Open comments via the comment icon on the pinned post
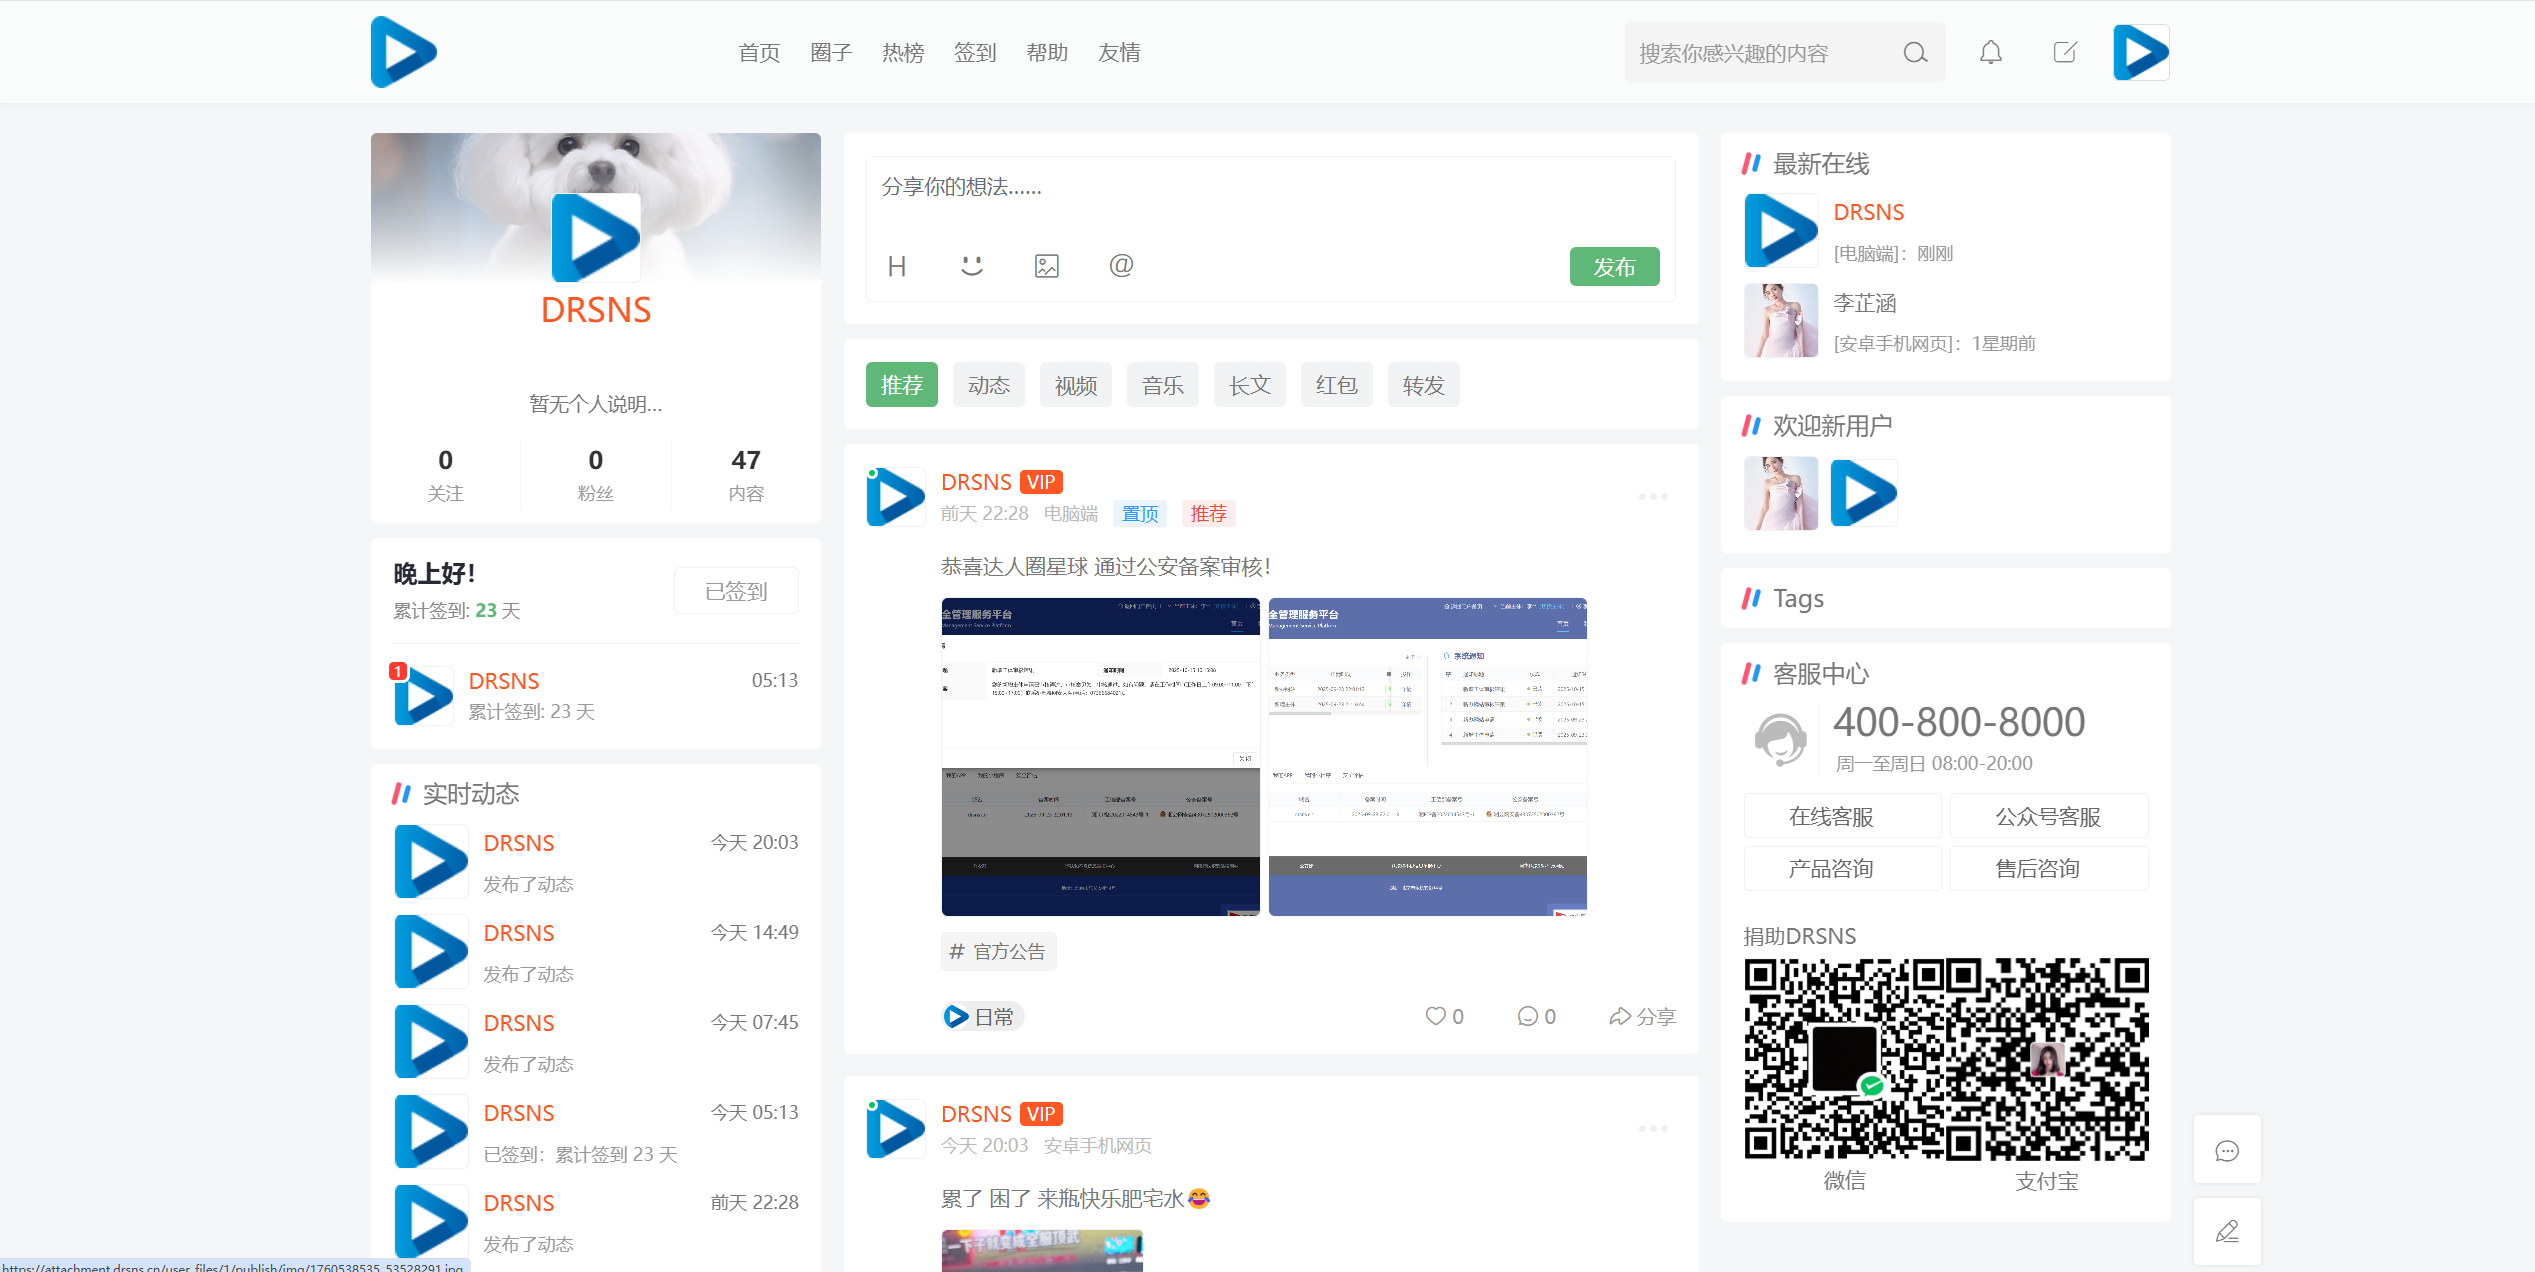The height and width of the screenshot is (1272, 2535). pos(1527,1016)
